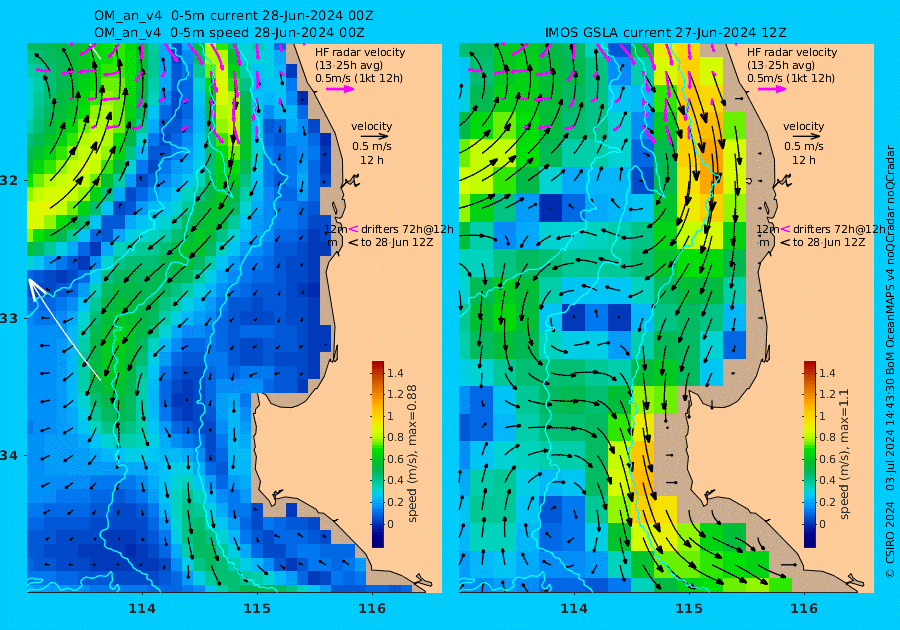Click the '1.2' tick on right color bar
Viewport: 900px width, 630px height.
(x=827, y=395)
